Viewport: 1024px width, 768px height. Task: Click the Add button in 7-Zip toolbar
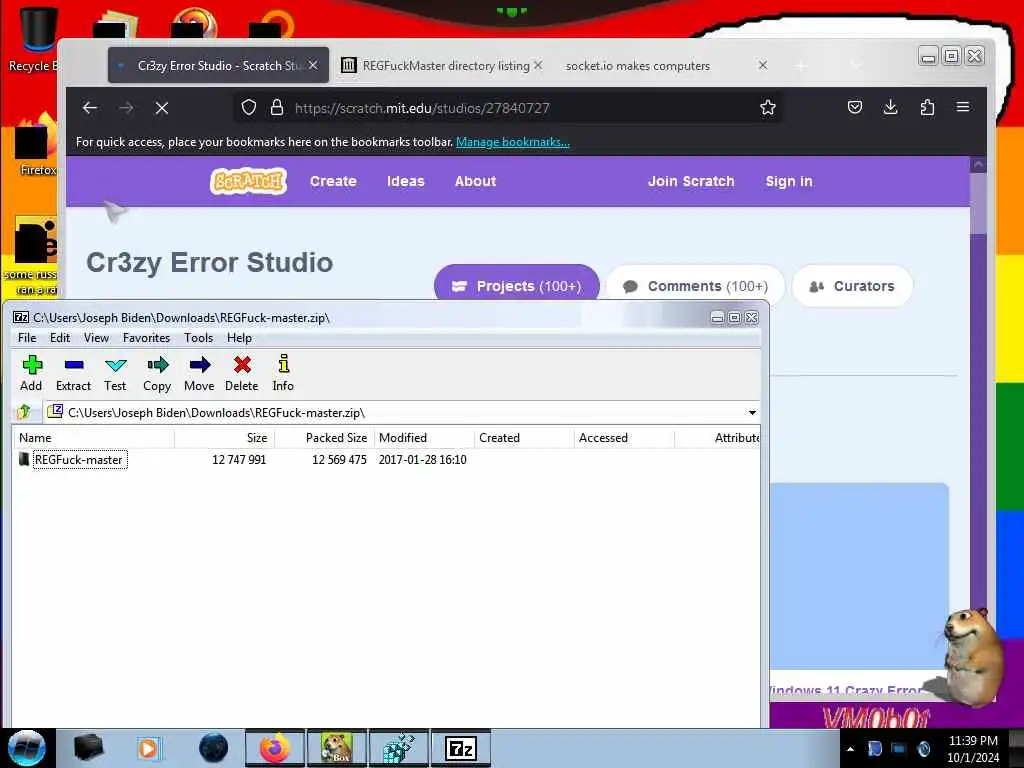[31, 374]
